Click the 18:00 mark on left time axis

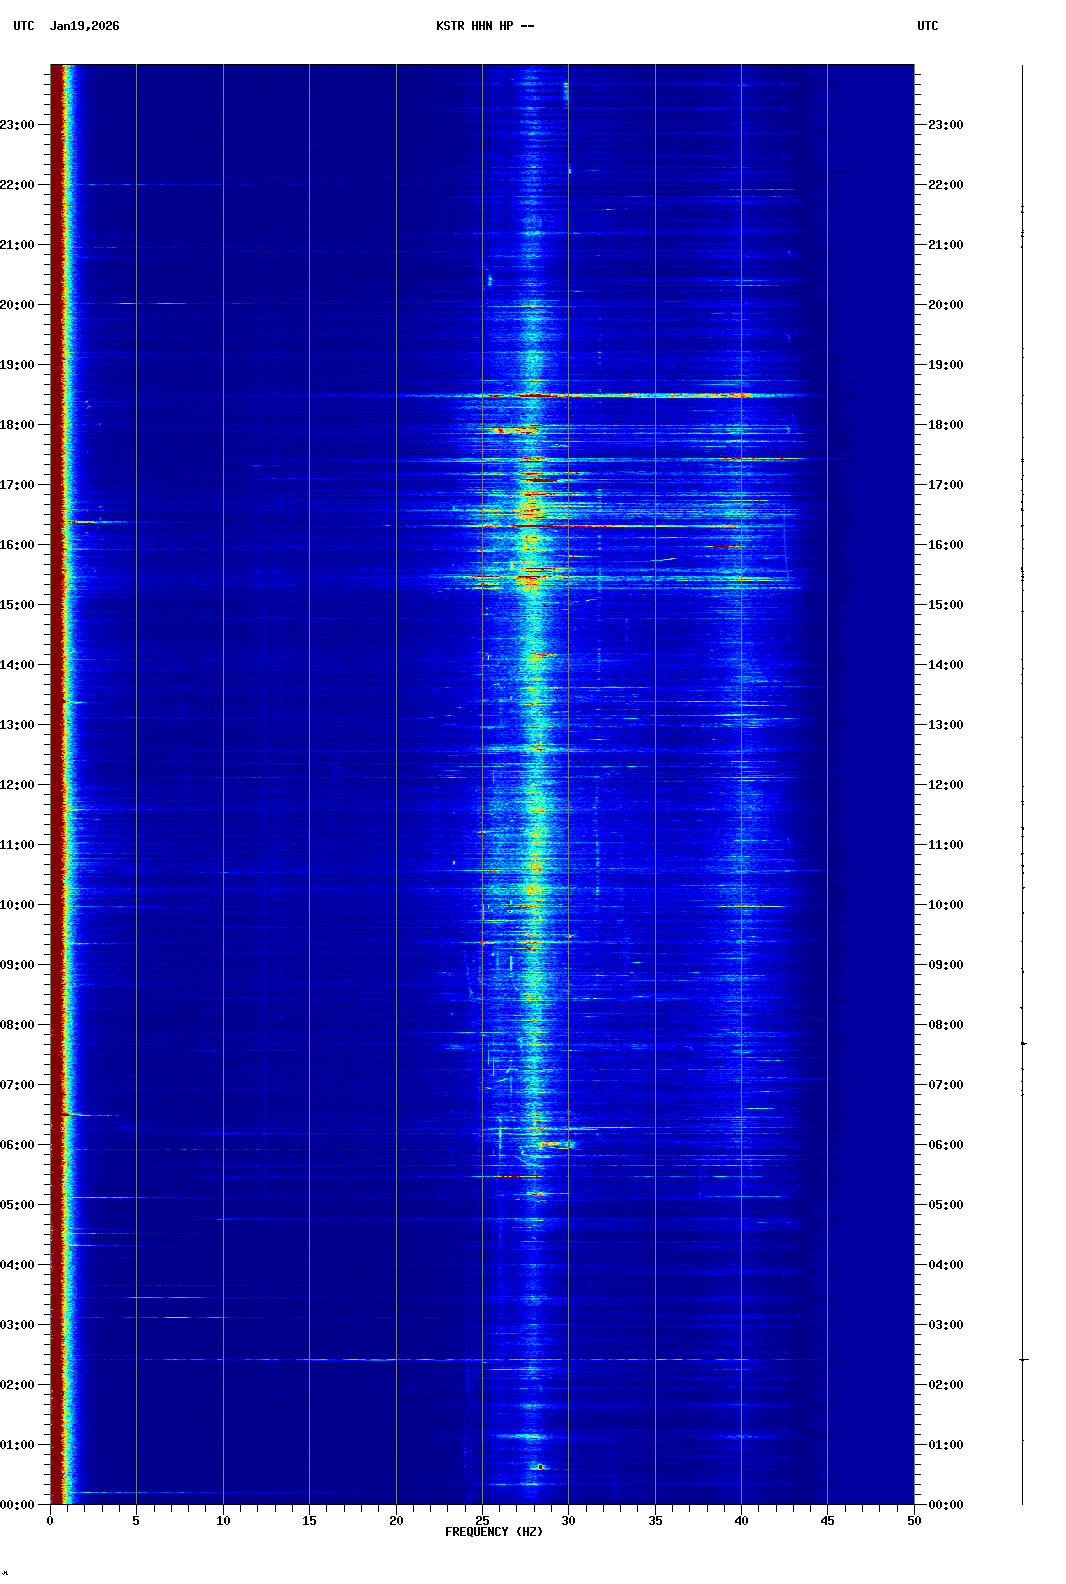tap(18, 425)
